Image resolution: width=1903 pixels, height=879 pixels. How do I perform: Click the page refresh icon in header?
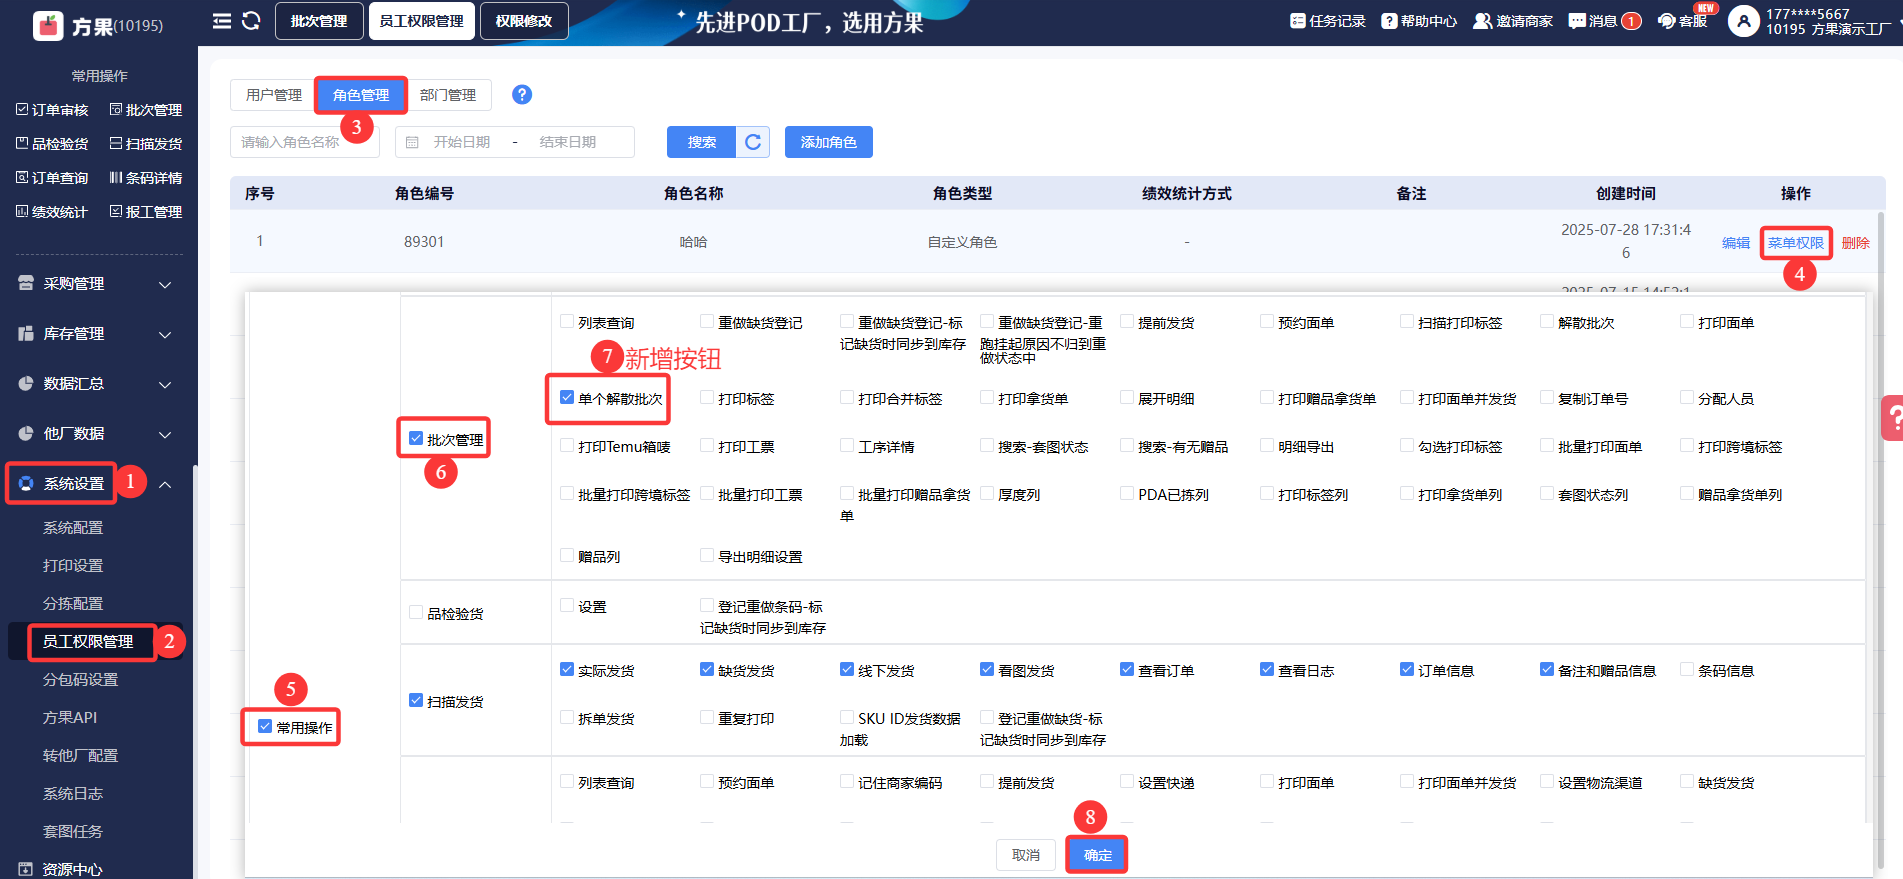(x=251, y=21)
